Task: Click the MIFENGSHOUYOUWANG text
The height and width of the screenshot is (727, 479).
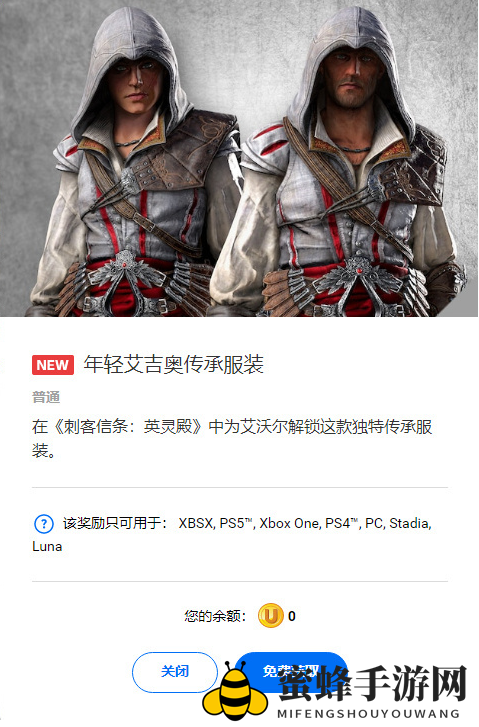Action: (369, 713)
